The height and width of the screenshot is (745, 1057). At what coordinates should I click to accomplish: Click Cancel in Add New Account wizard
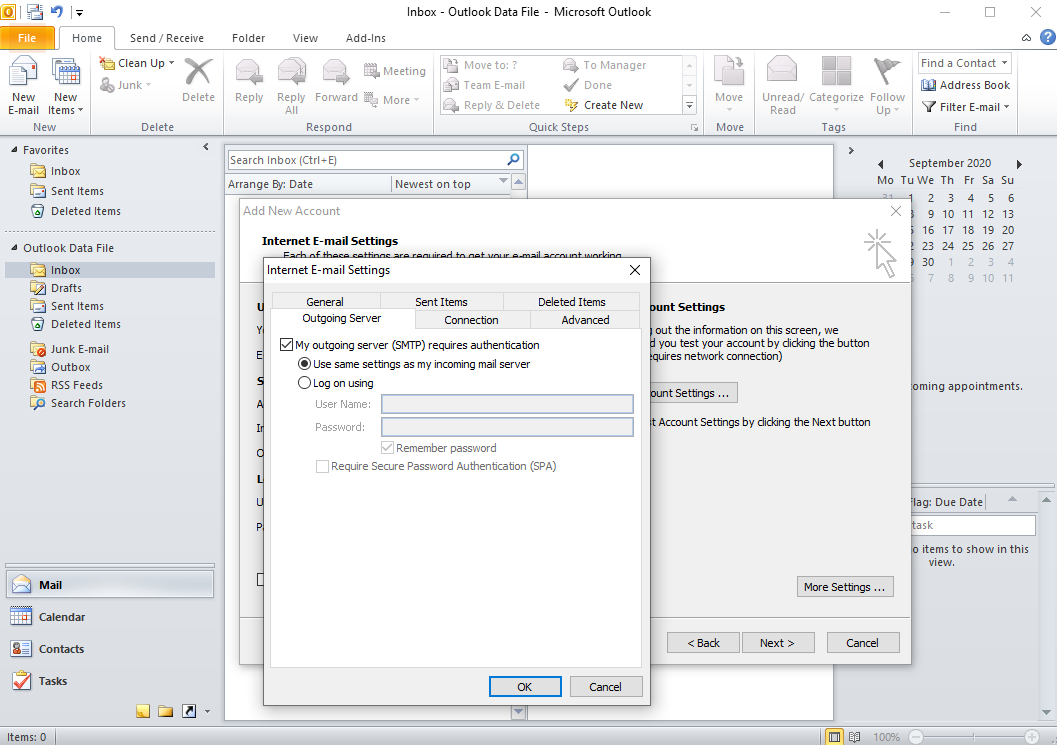pos(863,643)
